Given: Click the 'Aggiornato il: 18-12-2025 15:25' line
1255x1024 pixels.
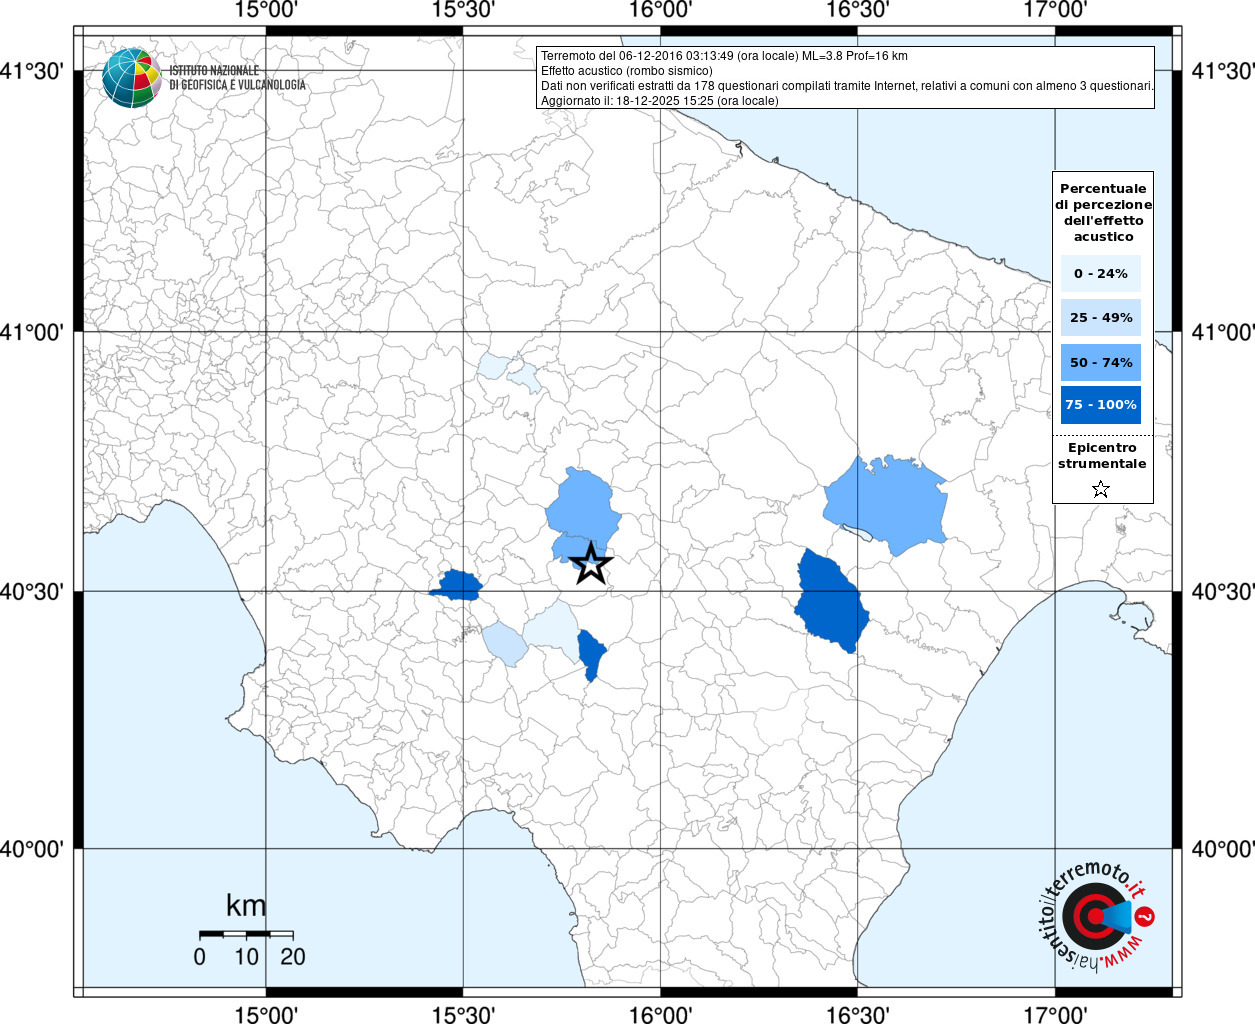Looking at the screenshot, I should point(659,101).
